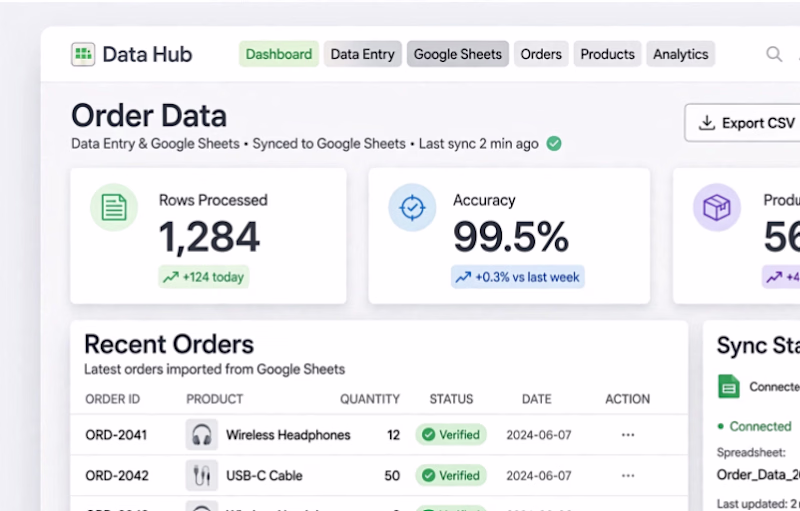Click the ACTION column header

point(628,399)
